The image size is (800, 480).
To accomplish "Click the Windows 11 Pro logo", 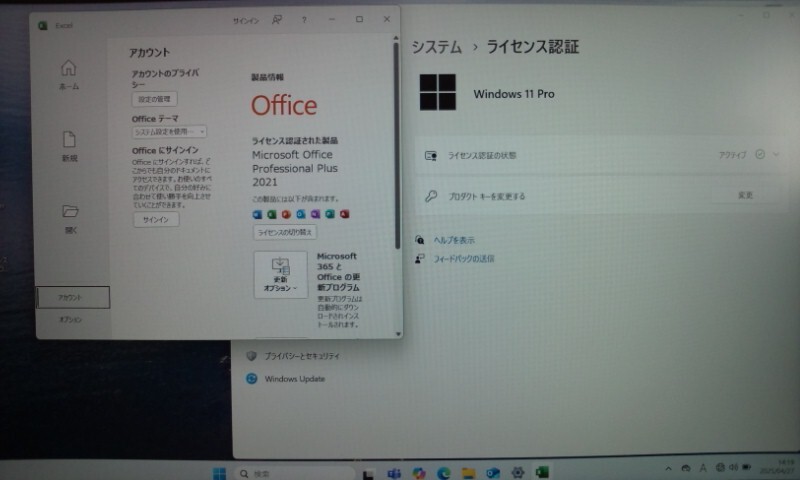I will pos(438,92).
